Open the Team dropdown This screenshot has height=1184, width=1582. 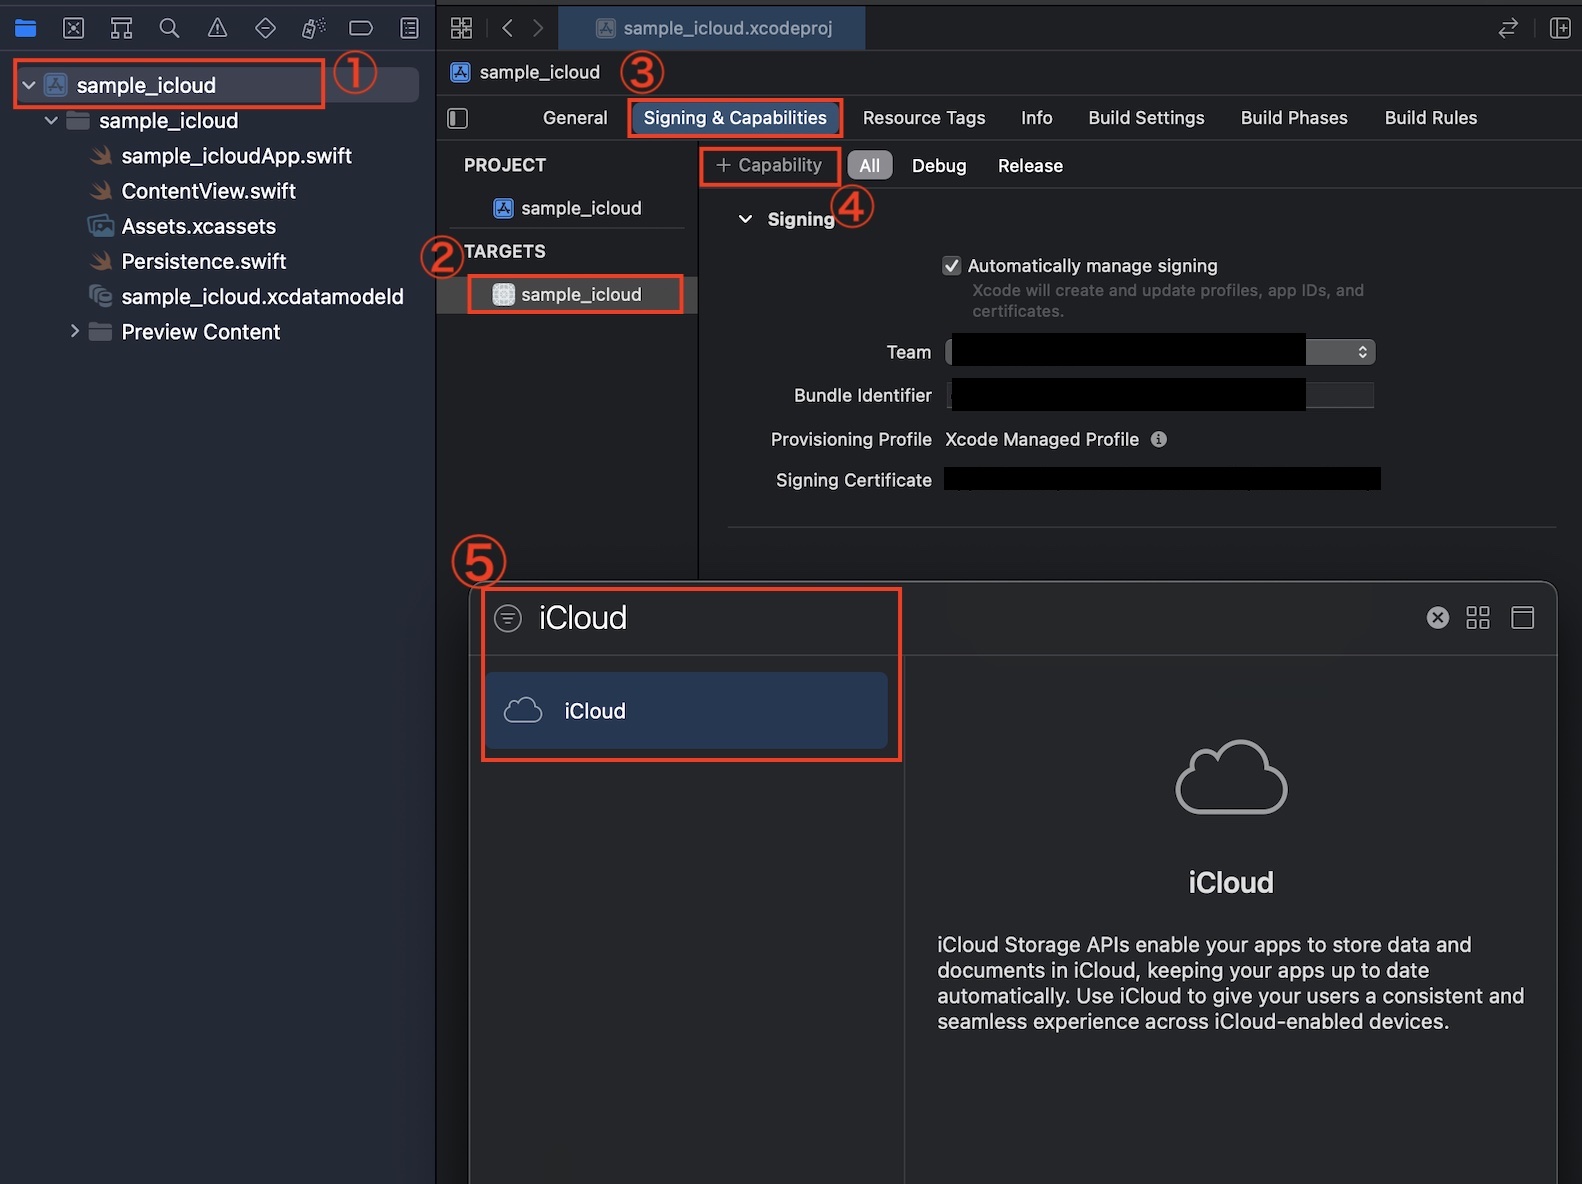(1161, 352)
